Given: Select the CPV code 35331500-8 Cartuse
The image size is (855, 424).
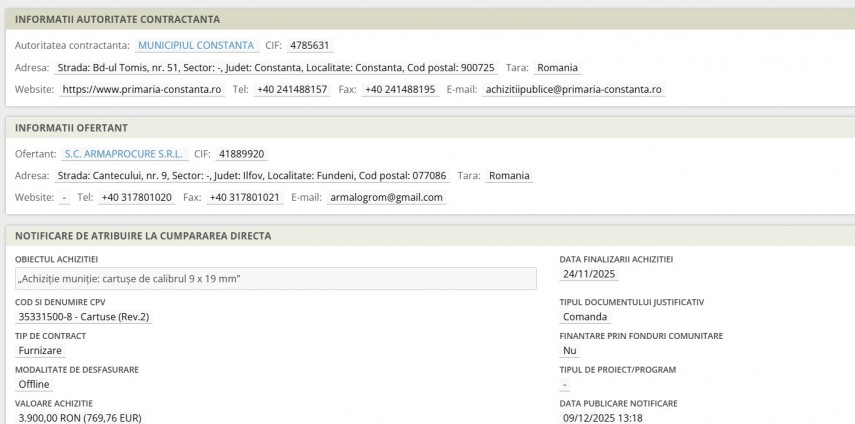Looking at the screenshot, I should pyautogui.click(x=85, y=317).
